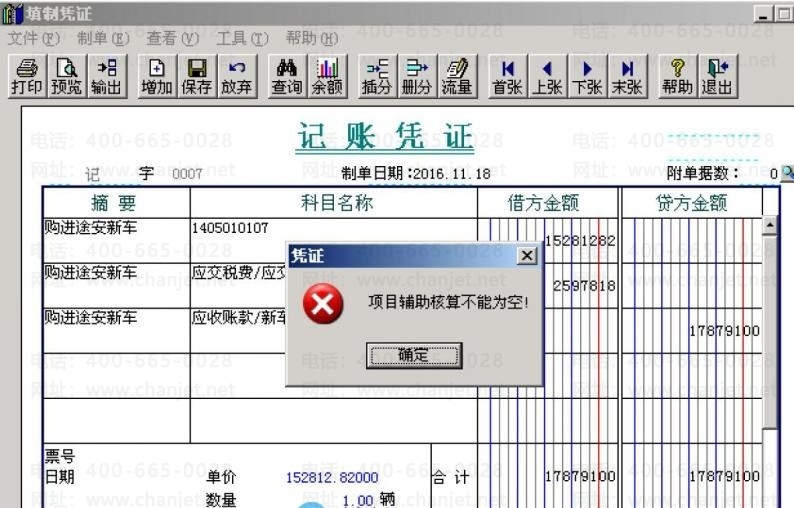This screenshot has height=508, width=794.
Task: Click the 贷方金额 column header
Action: 691,203
